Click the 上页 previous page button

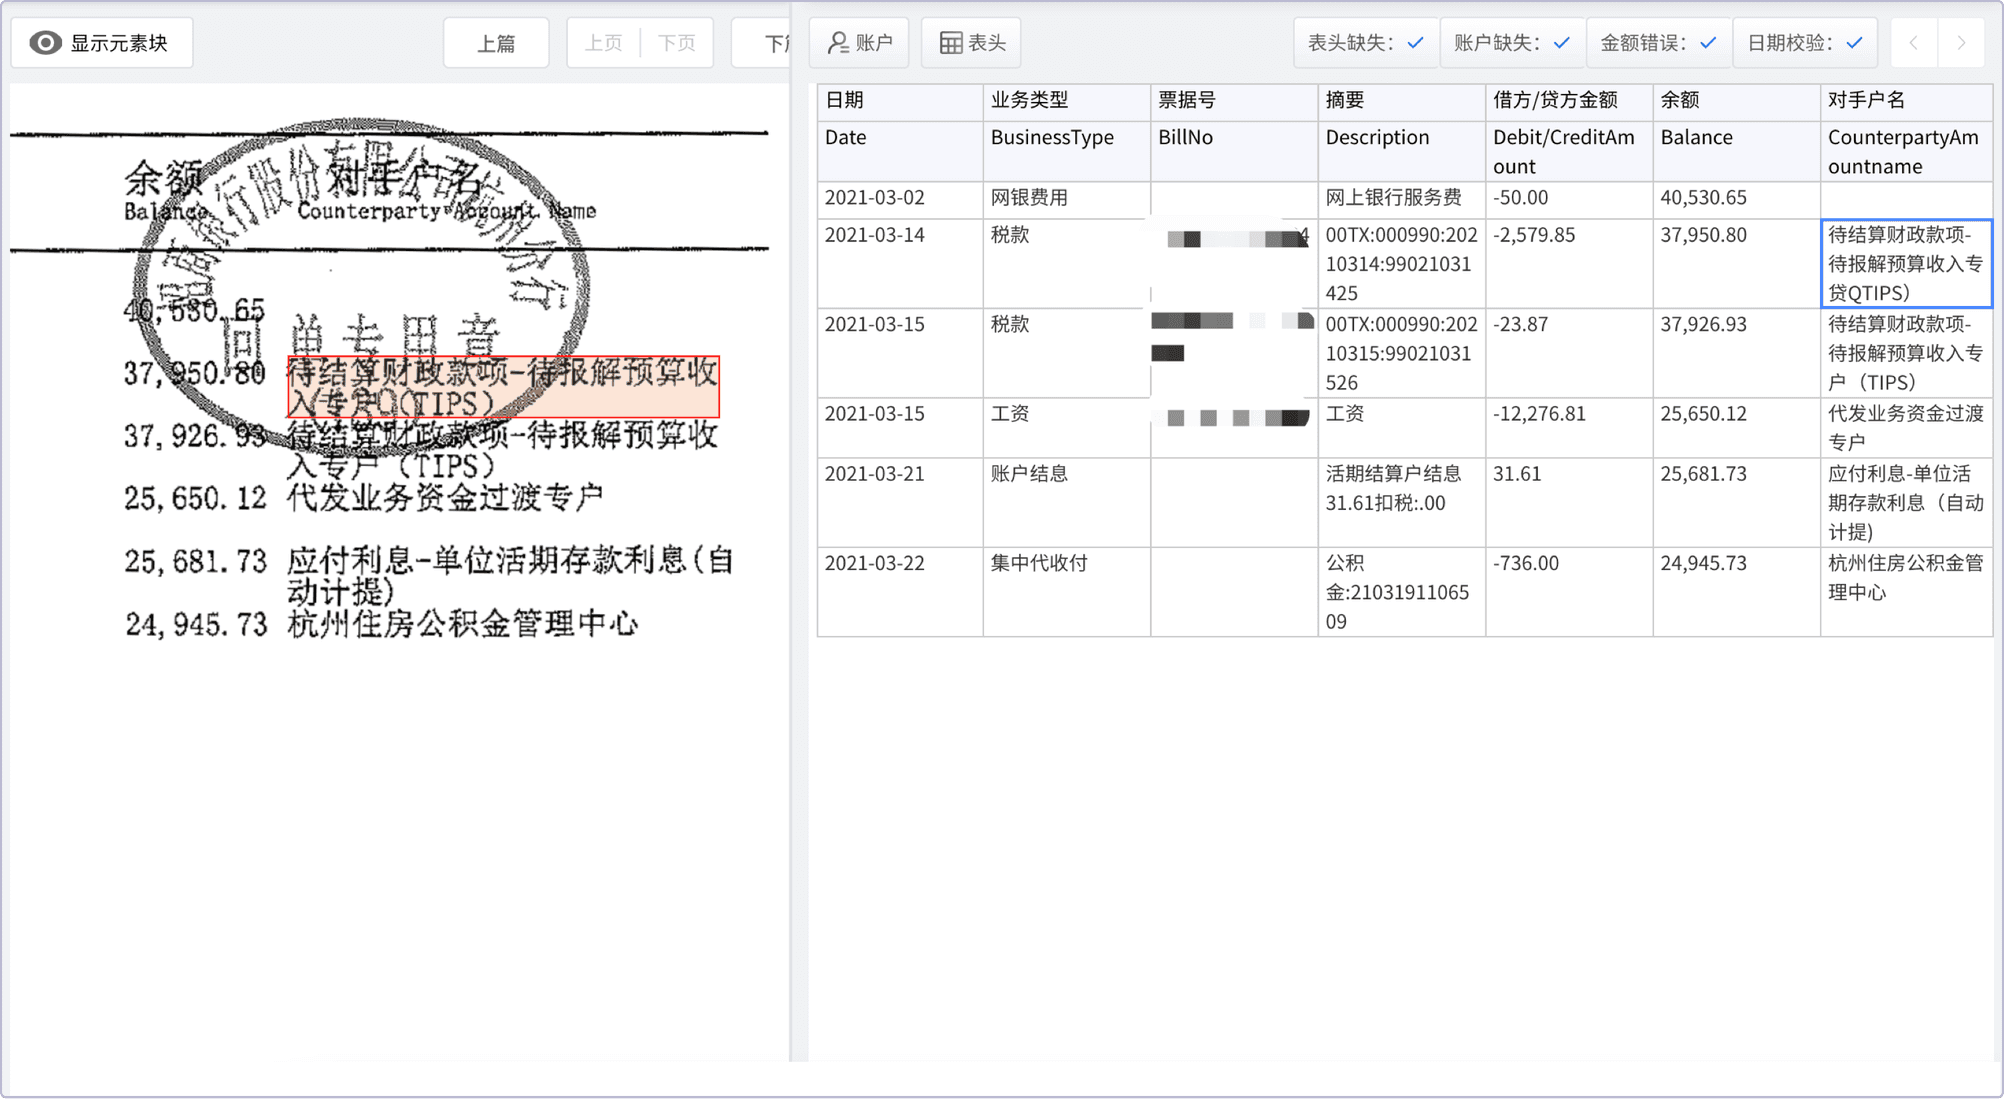point(603,43)
